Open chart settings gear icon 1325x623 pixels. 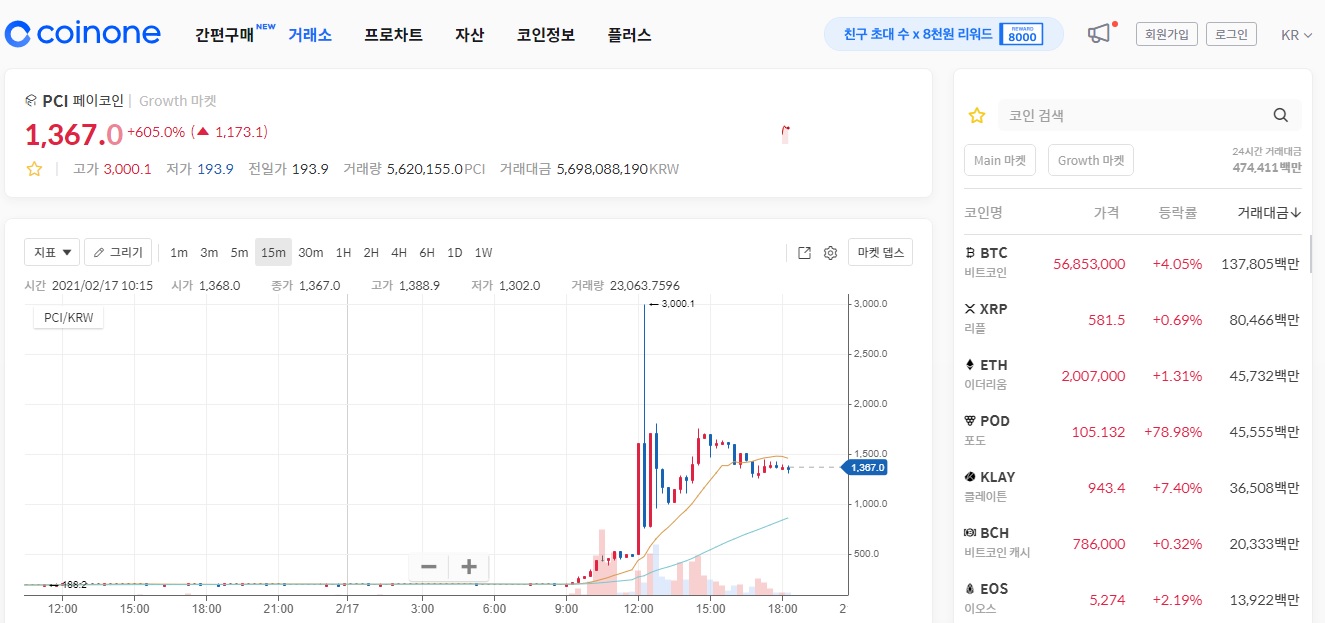coord(830,253)
